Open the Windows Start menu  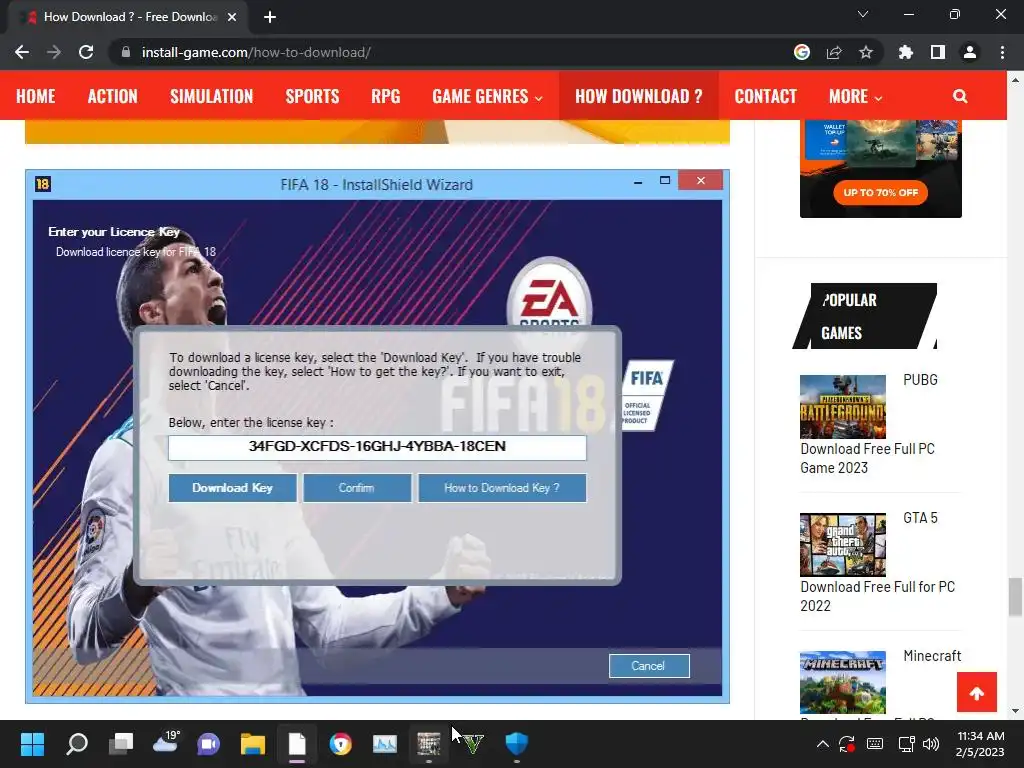(x=32, y=743)
